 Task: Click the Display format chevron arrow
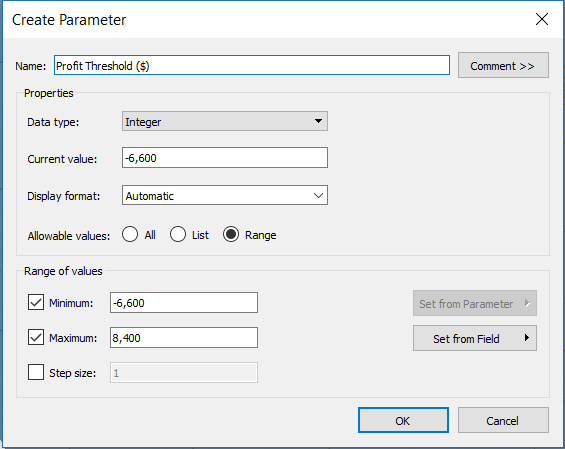pyautogui.click(x=318, y=195)
